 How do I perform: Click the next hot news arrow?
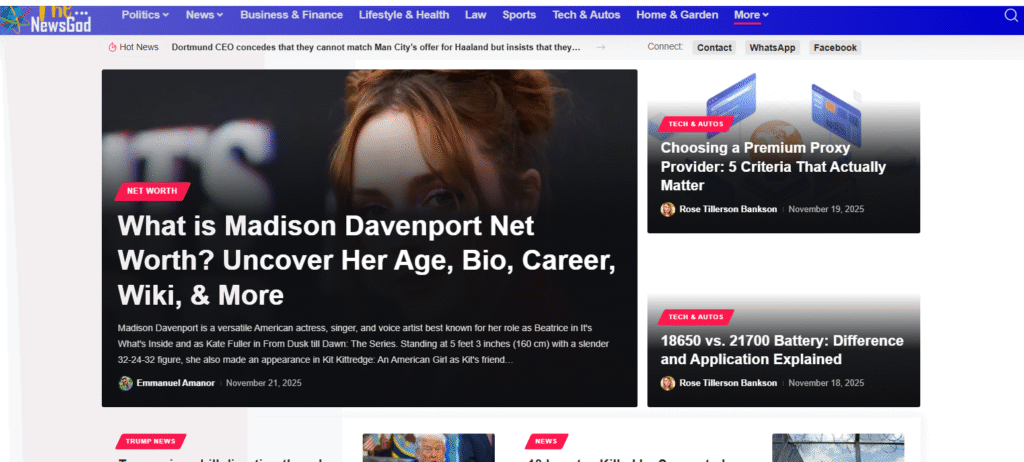click(x=601, y=47)
